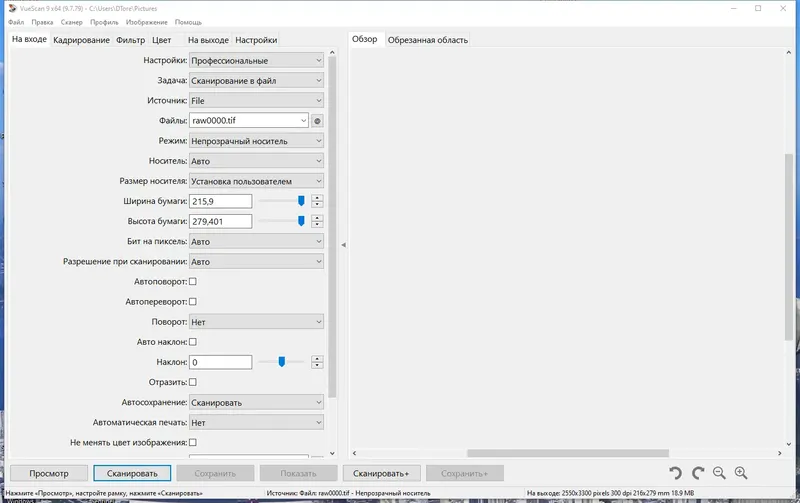The image size is (800, 503).
Task: Click the VueScan app icon in the title bar
Action: [x=13, y=8]
